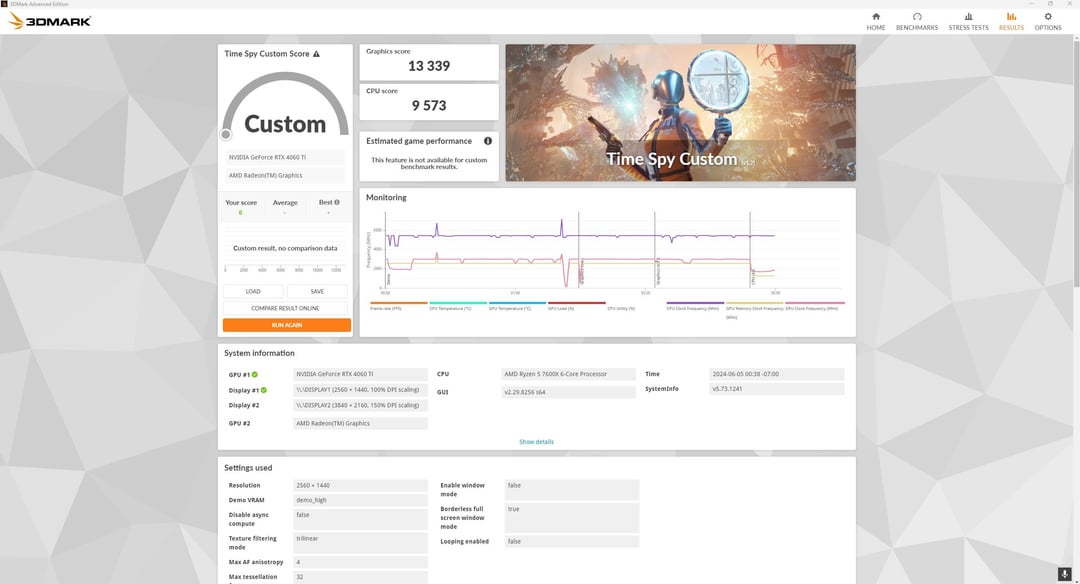
Task: Toggle CPU Clock Frequency legend line
Action: [x=695, y=305]
